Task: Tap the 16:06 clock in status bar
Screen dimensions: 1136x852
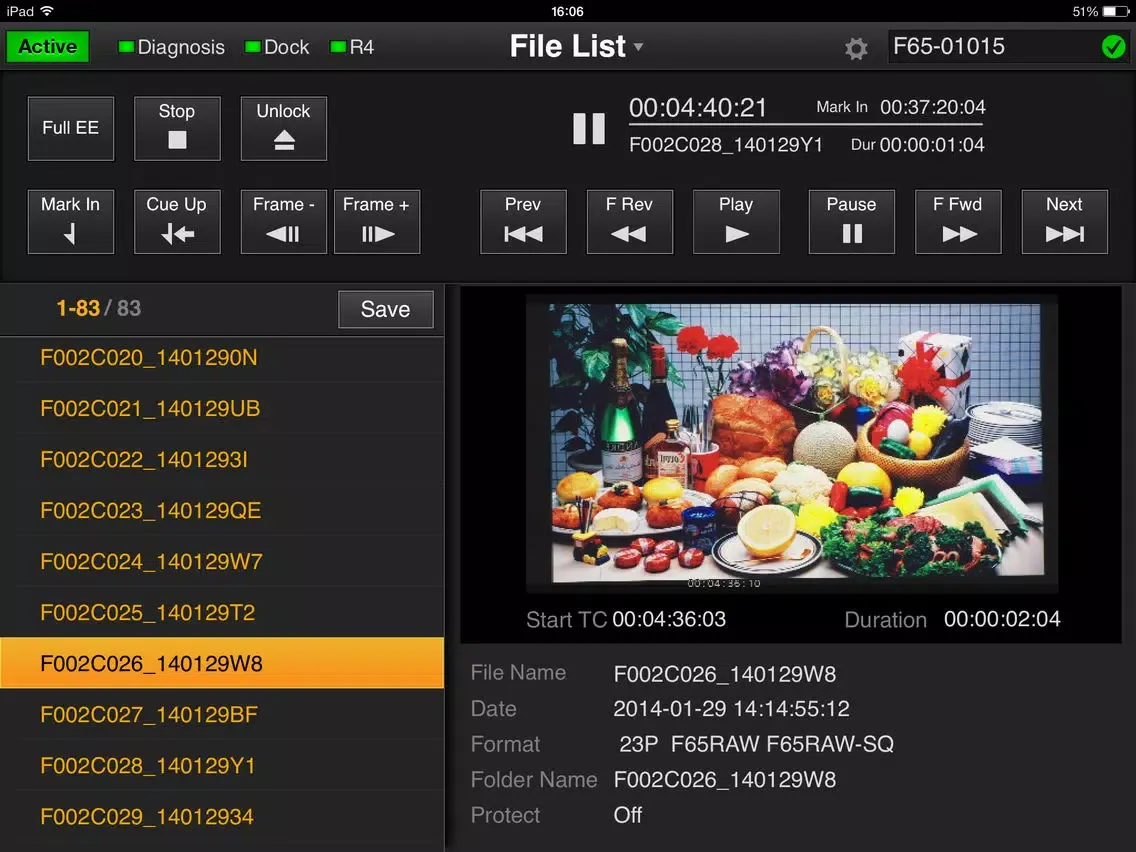Action: coord(567,11)
